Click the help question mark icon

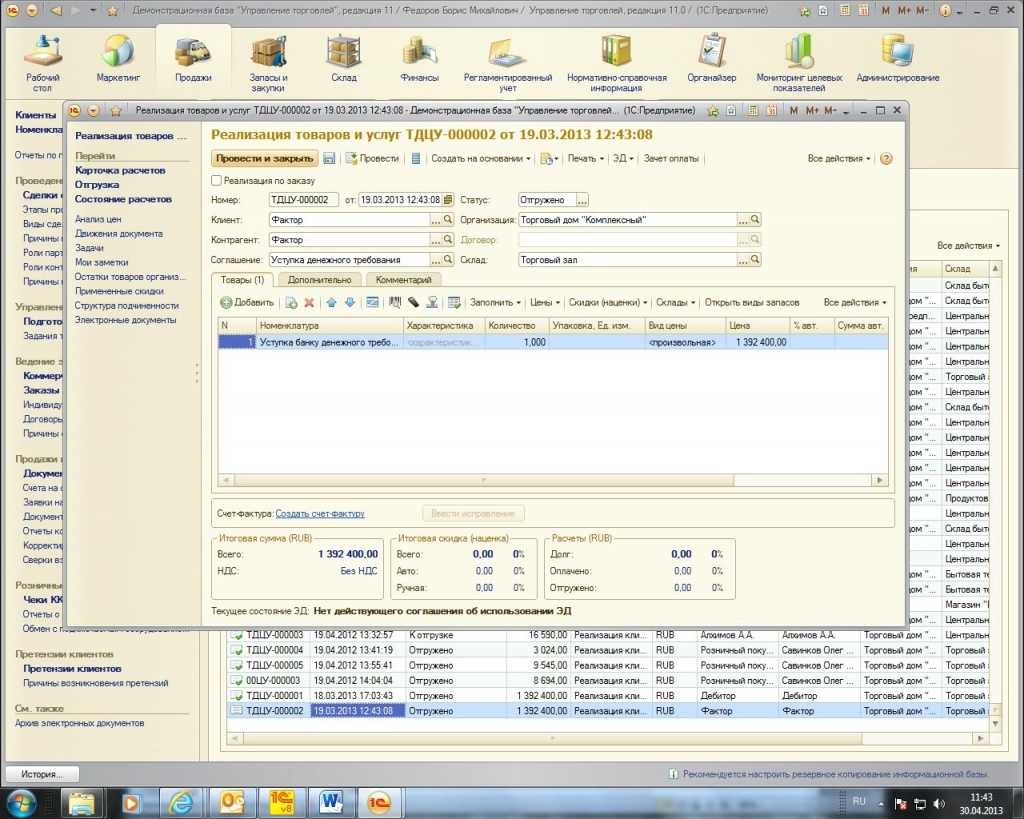coord(885,158)
